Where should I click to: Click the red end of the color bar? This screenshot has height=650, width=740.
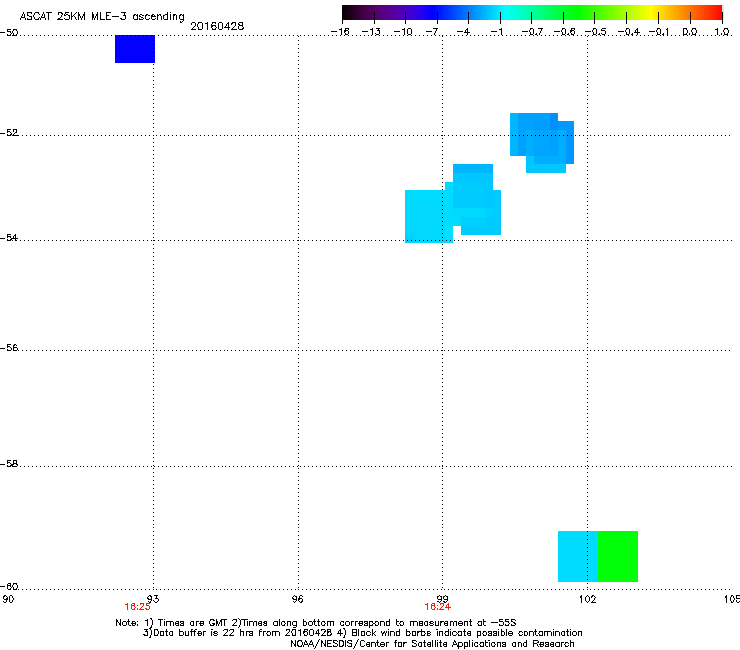[x=715, y=12]
